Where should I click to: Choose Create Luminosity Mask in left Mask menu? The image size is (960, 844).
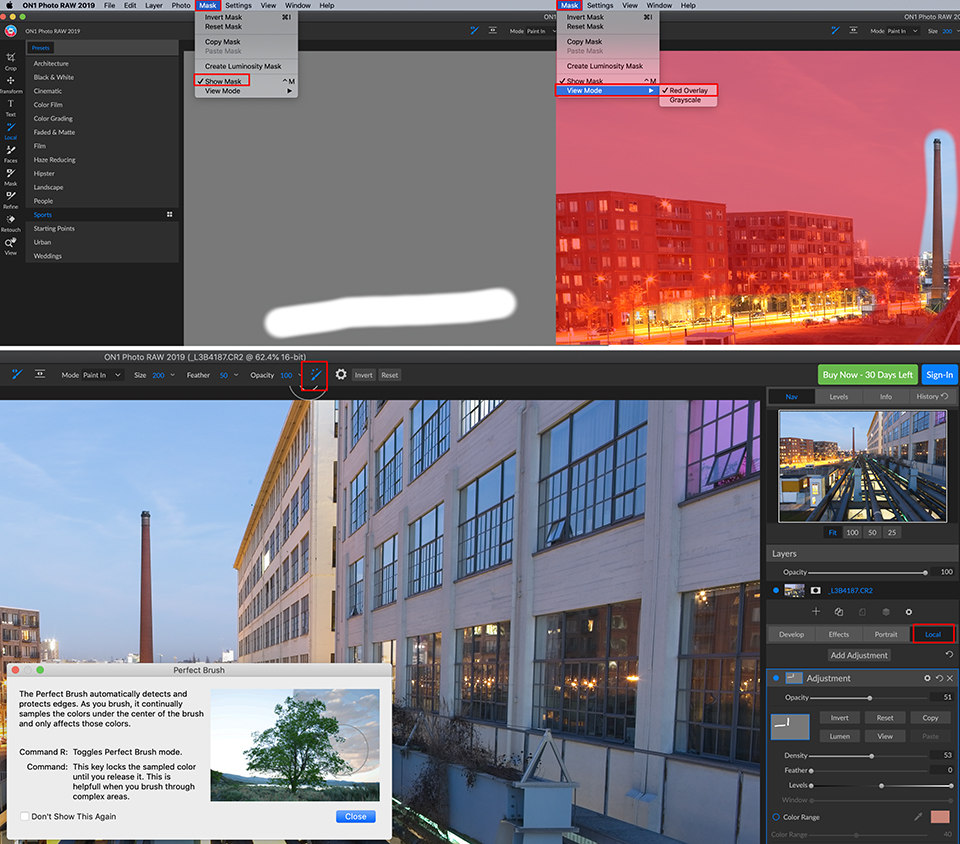pos(243,66)
